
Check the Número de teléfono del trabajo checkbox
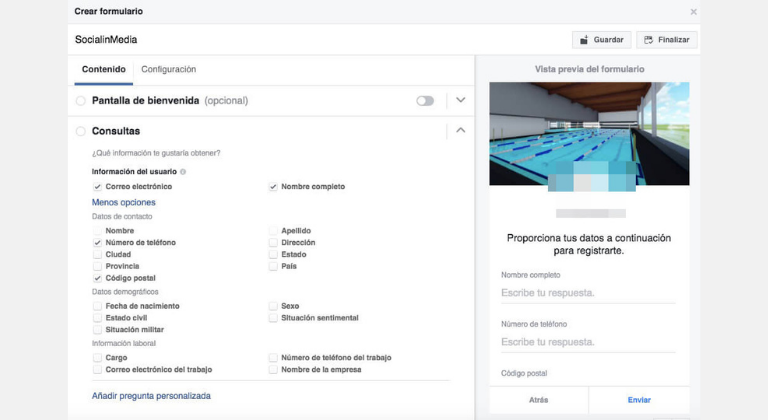click(273, 358)
